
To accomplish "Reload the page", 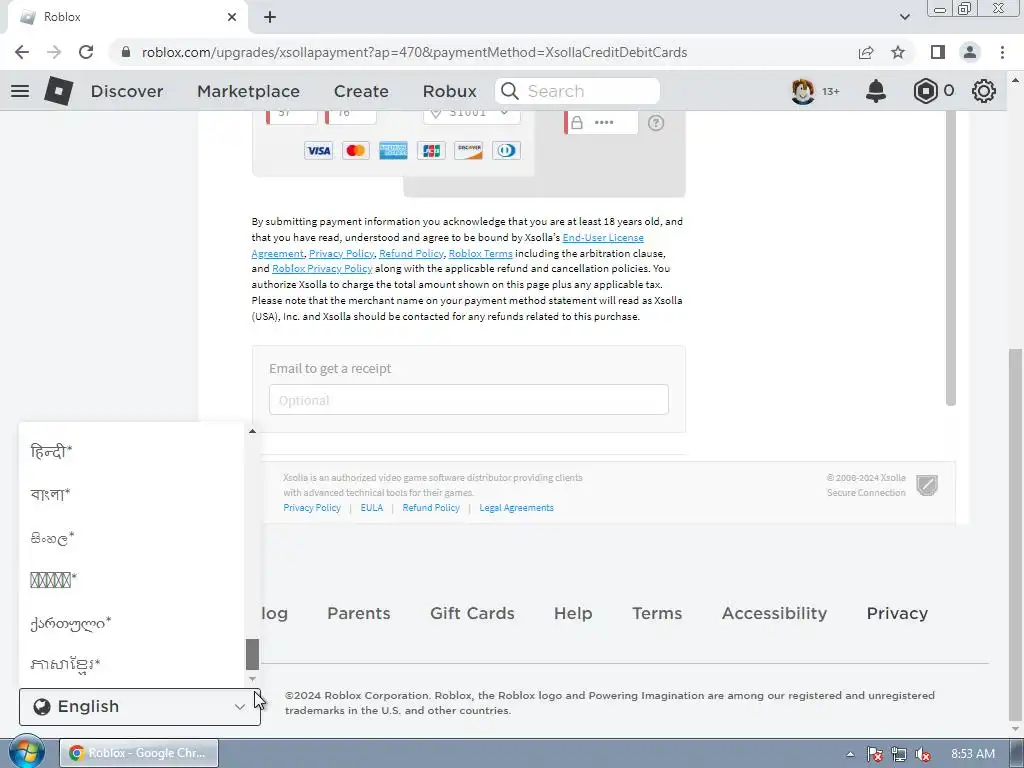I will point(86,52).
